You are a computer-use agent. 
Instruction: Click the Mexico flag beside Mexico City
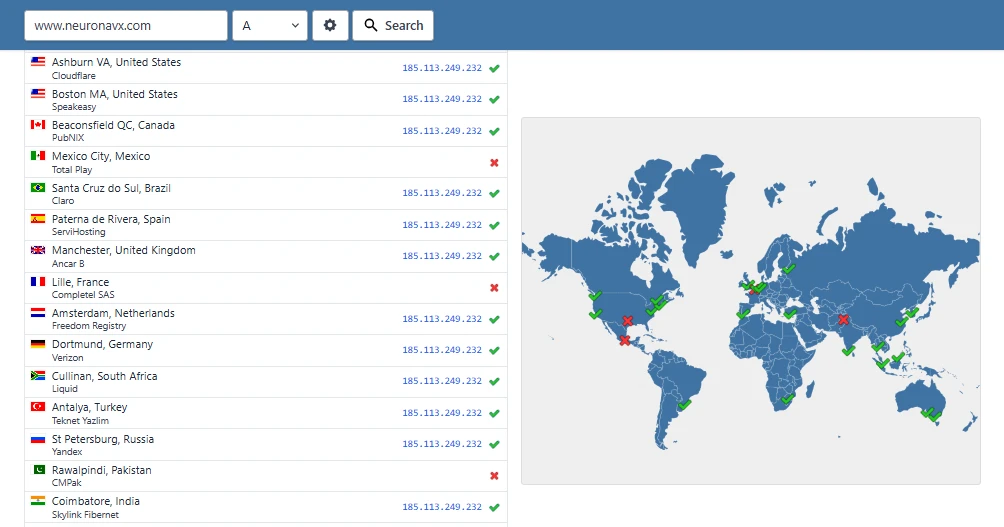coord(38,156)
